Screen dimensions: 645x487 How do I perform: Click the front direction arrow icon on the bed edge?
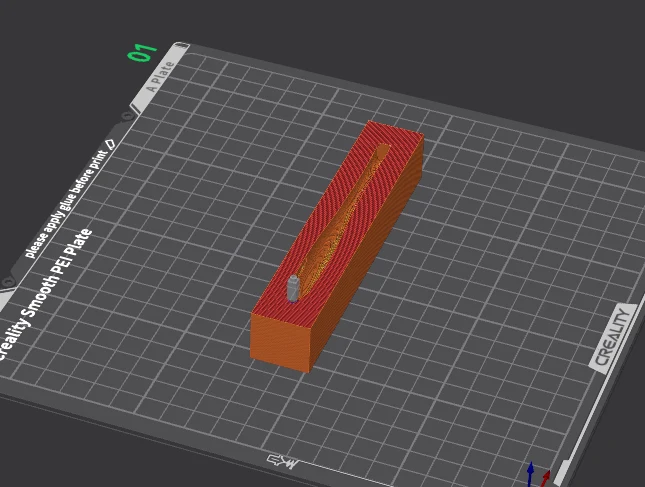point(282,461)
